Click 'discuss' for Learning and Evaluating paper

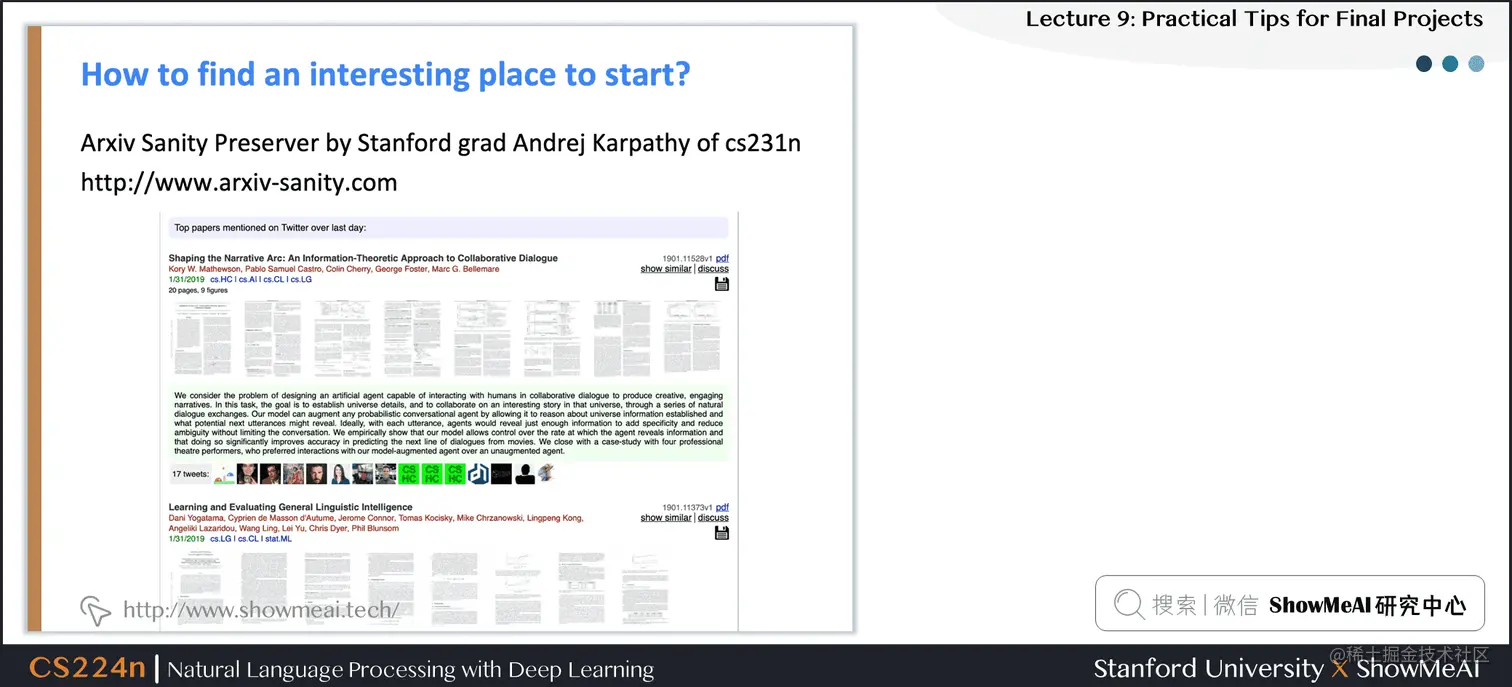click(x=713, y=518)
